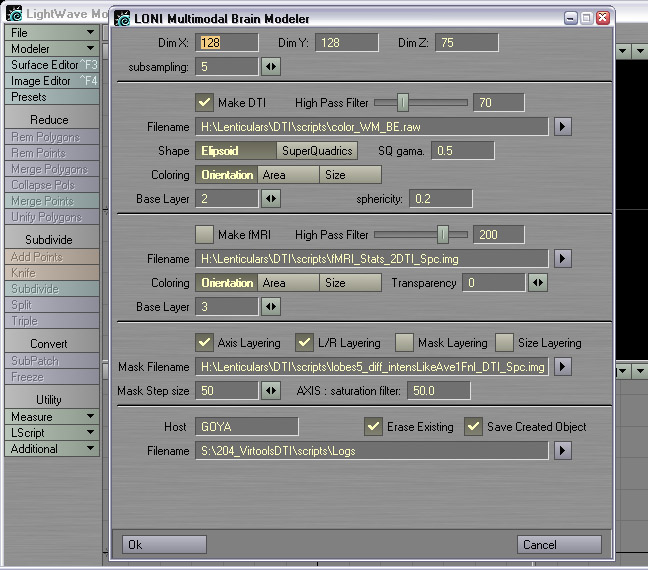648x570 pixels.
Task: Click Mask Step size stepper arrows
Action: [271, 391]
